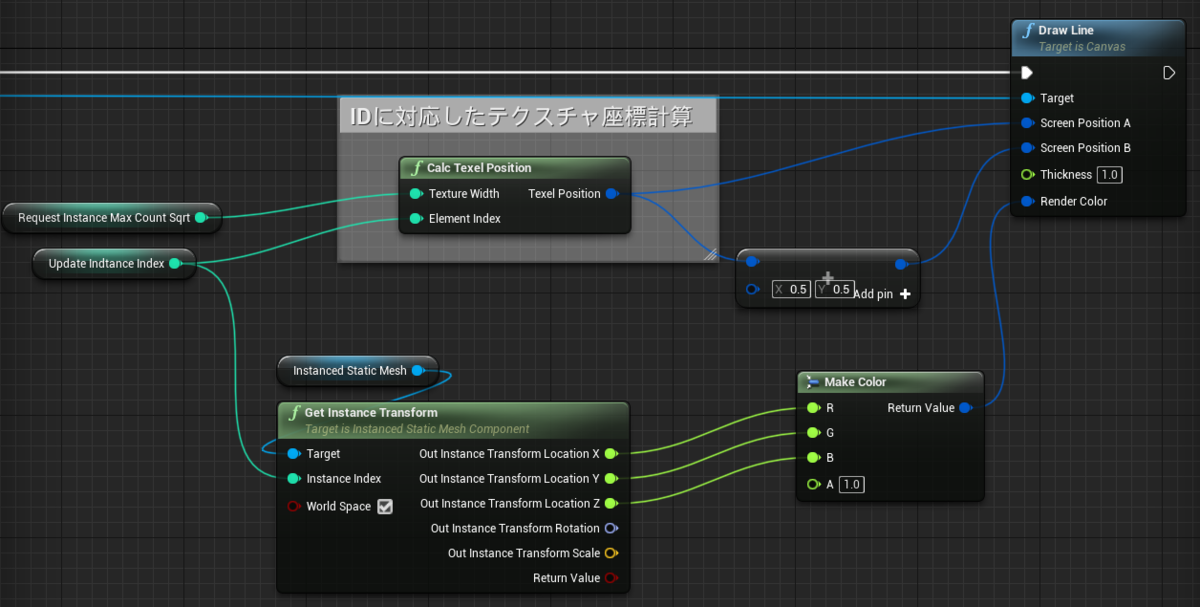Click the B input pin on Make Color
This screenshot has height=607, width=1200.
(x=812, y=458)
